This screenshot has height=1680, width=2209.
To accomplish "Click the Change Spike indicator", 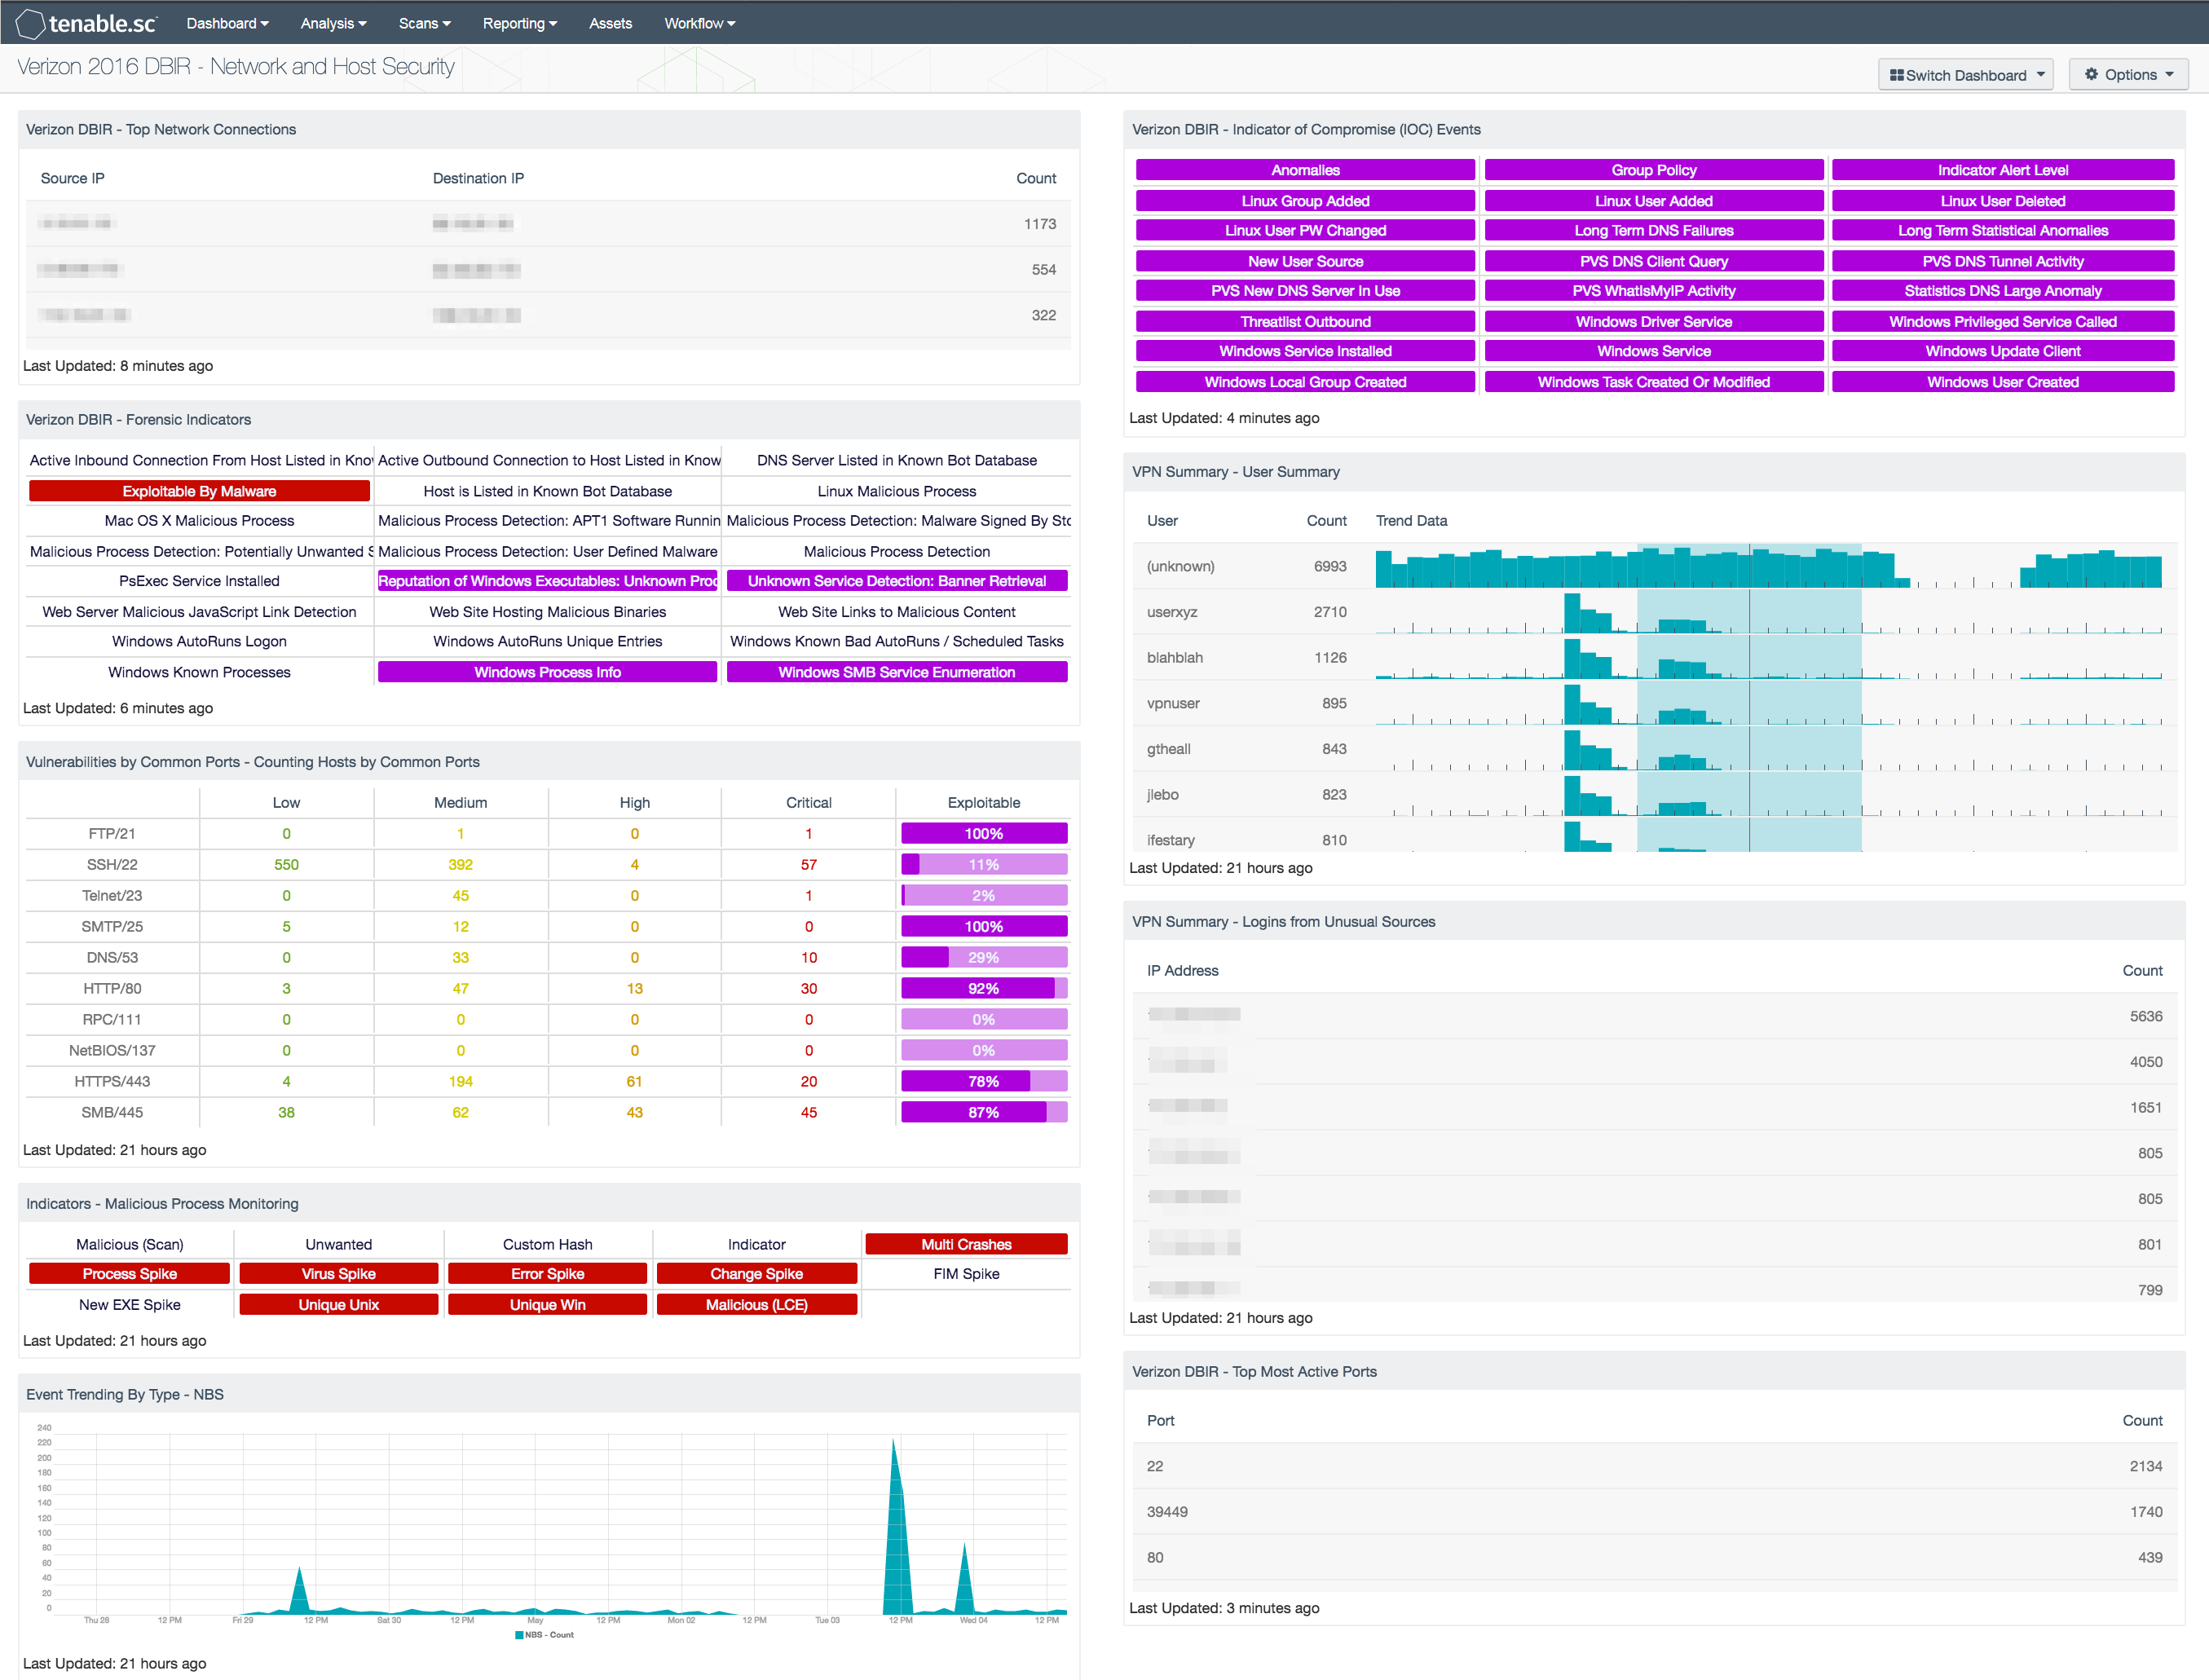I will 756,1274.
